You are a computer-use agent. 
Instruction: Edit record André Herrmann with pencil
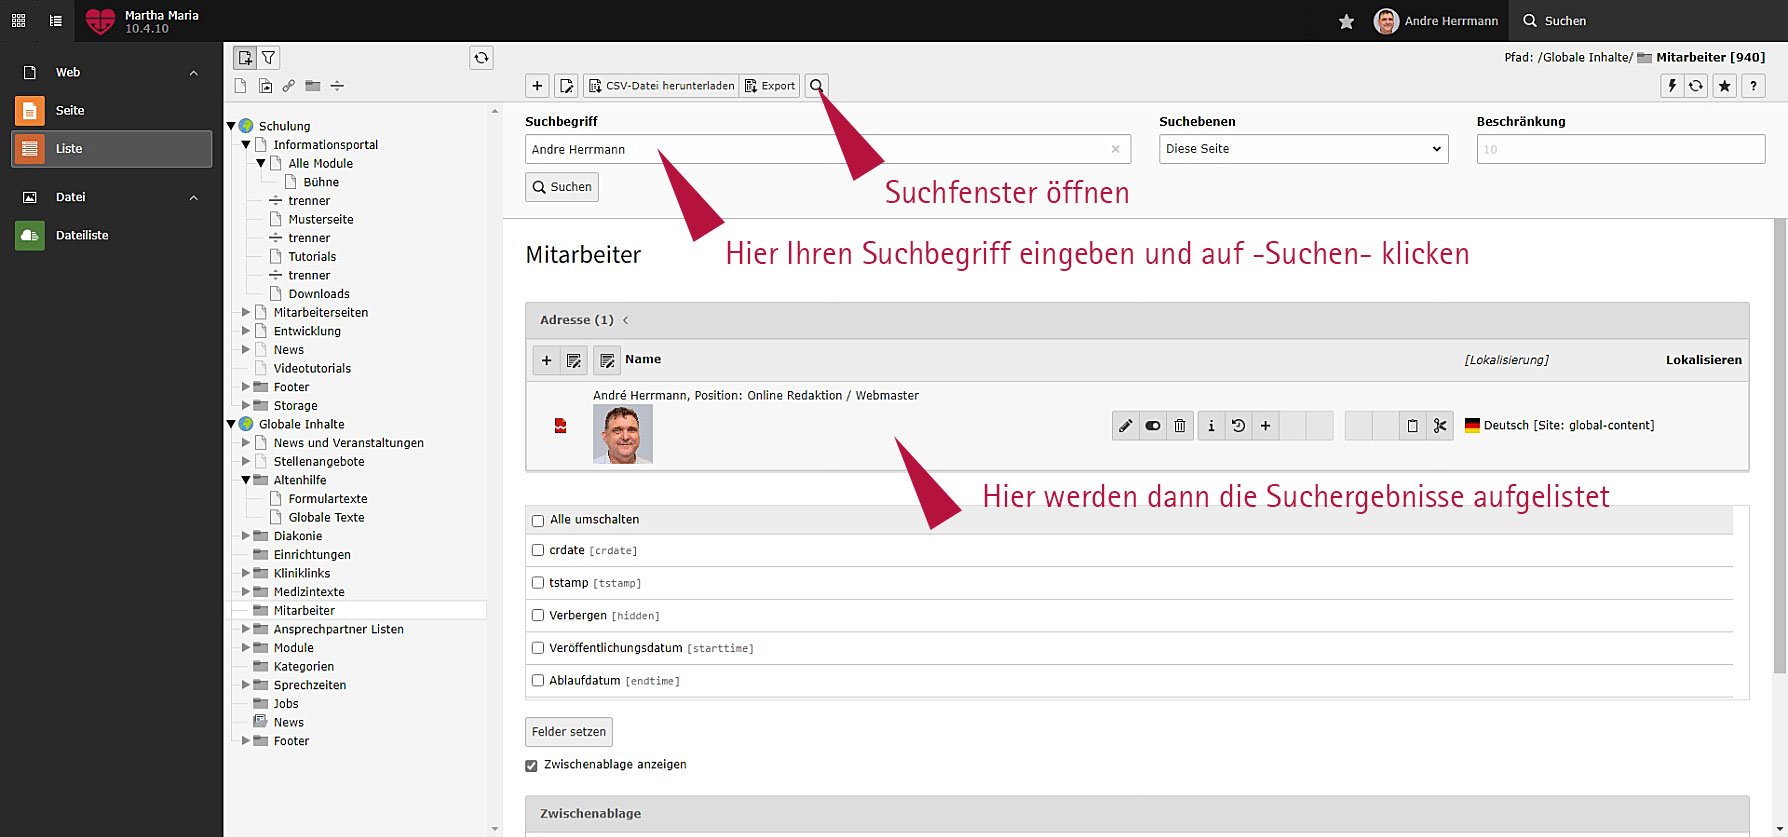[x=1126, y=426]
